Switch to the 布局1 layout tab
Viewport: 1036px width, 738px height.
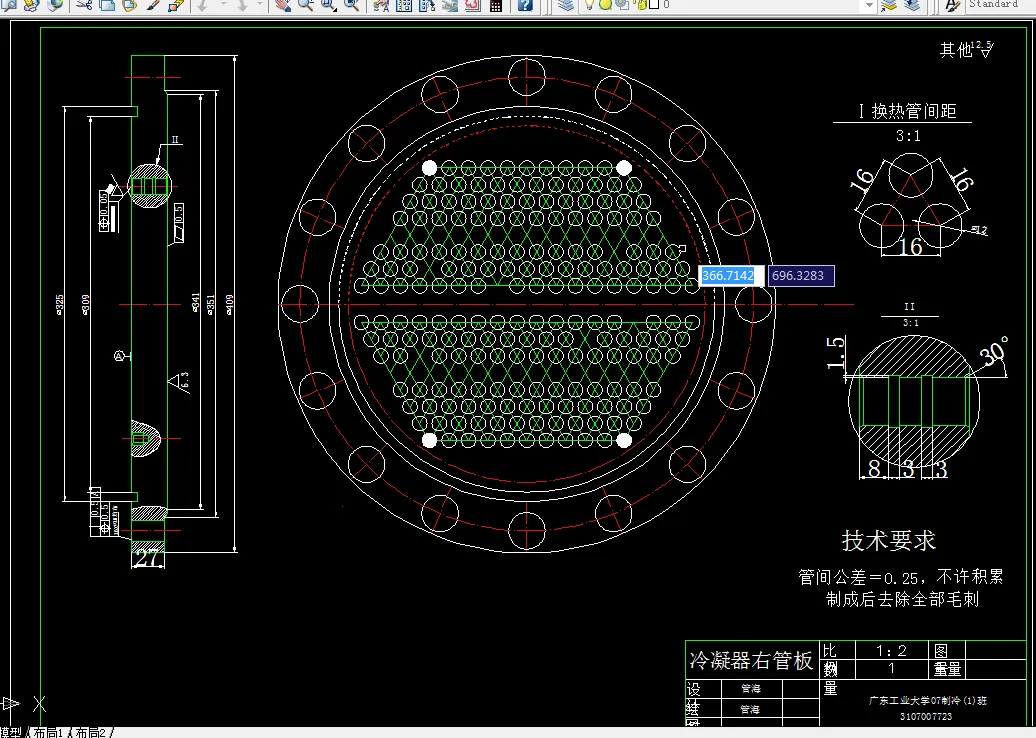coord(48,732)
